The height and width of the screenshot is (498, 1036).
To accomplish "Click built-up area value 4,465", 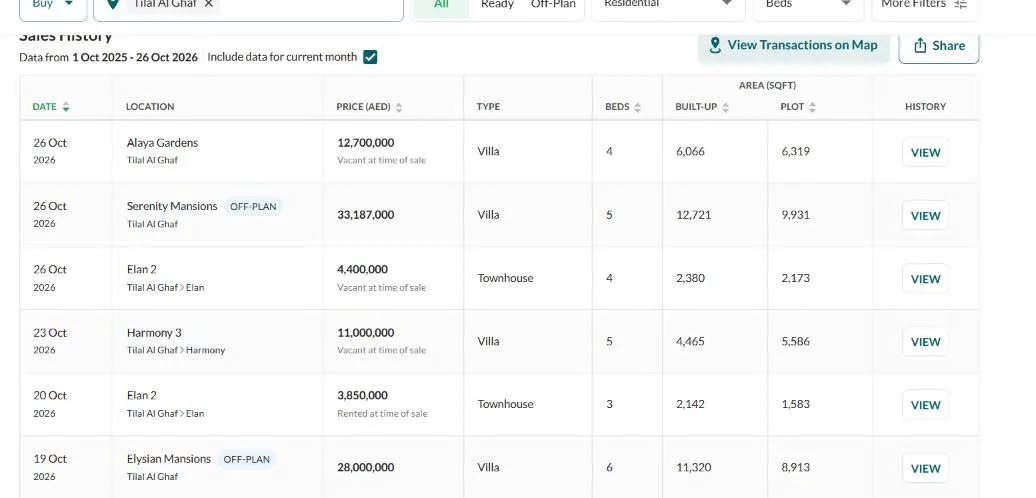I will point(690,341).
